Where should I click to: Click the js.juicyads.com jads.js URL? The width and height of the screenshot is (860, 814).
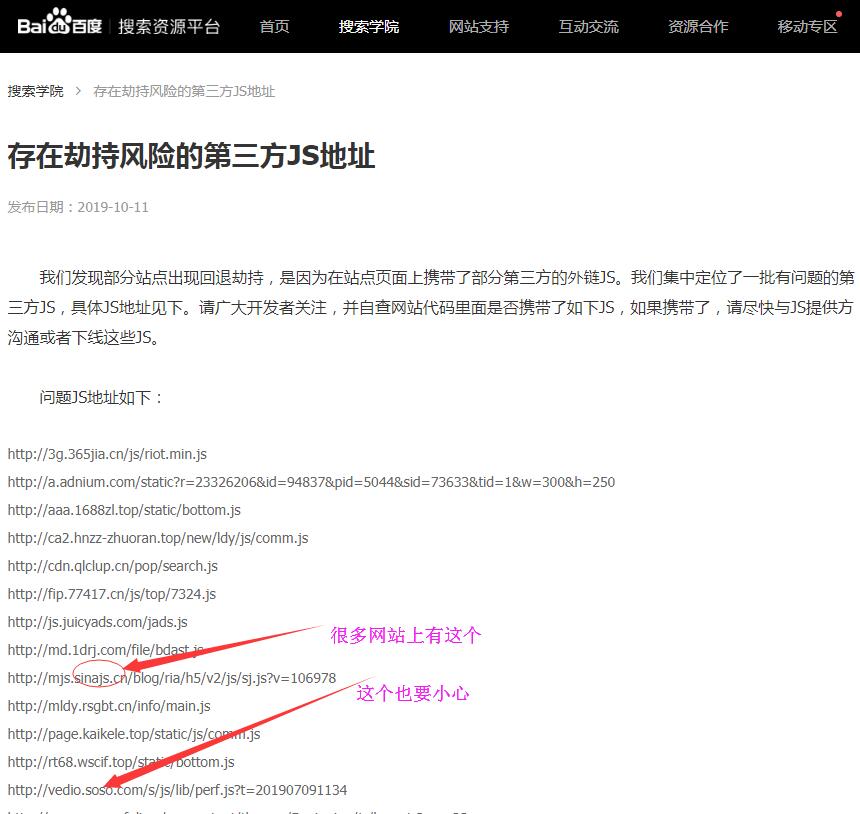[97, 622]
